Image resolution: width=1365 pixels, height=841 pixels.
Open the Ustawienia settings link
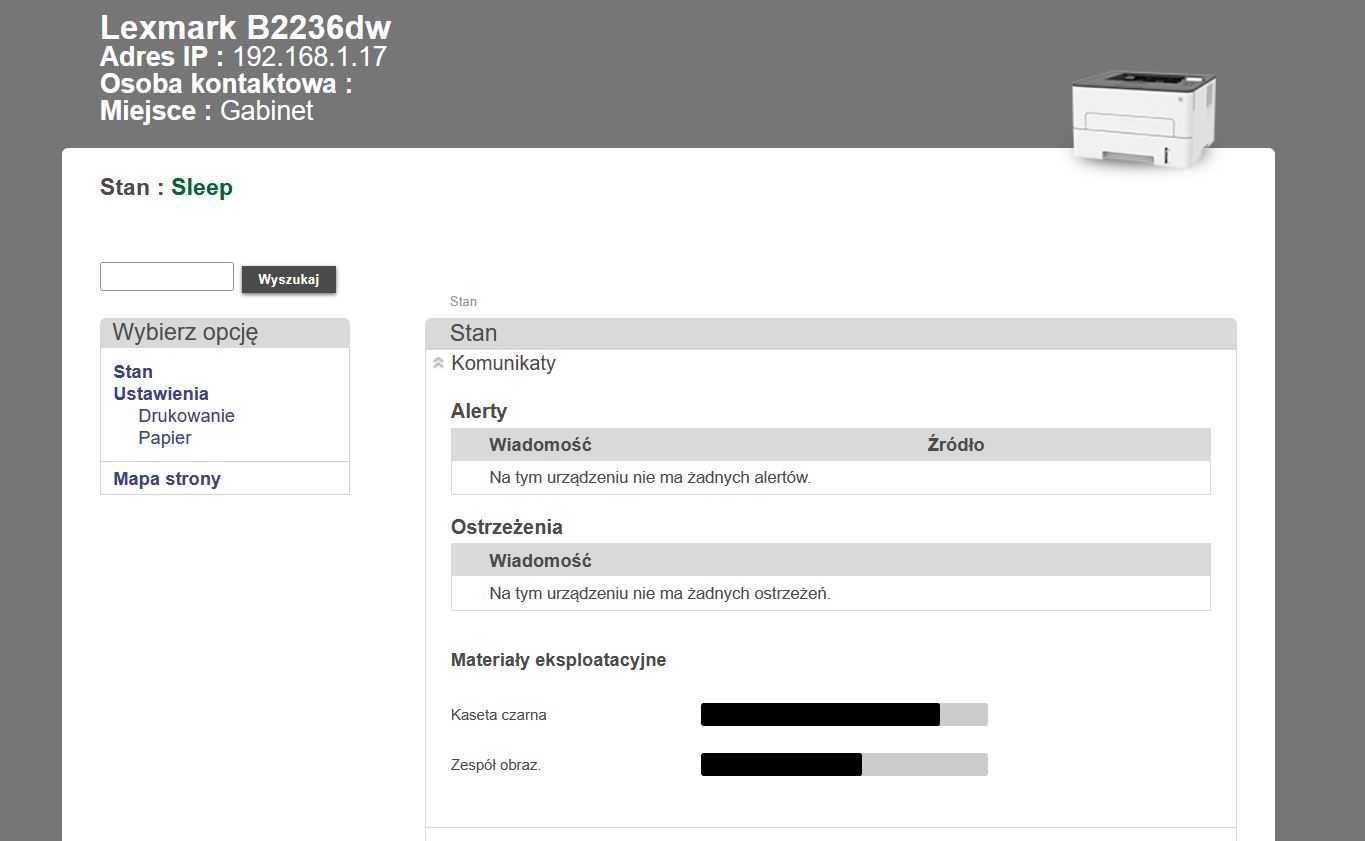[161, 394]
